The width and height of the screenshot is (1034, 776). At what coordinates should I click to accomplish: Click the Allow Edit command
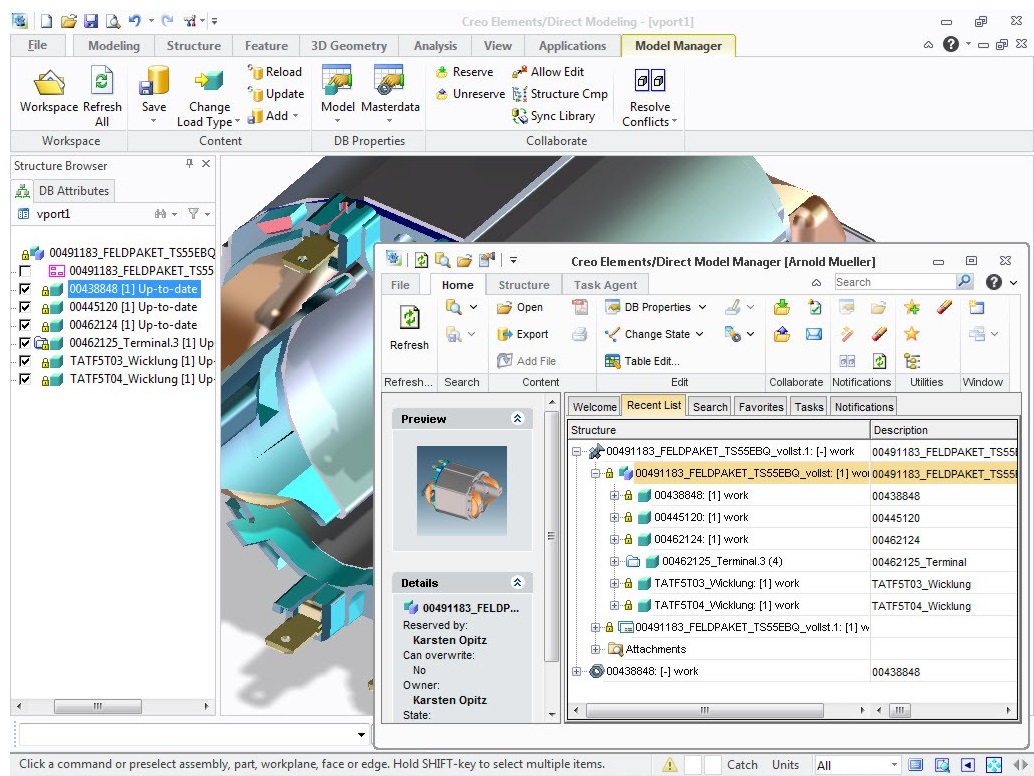(x=549, y=72)
